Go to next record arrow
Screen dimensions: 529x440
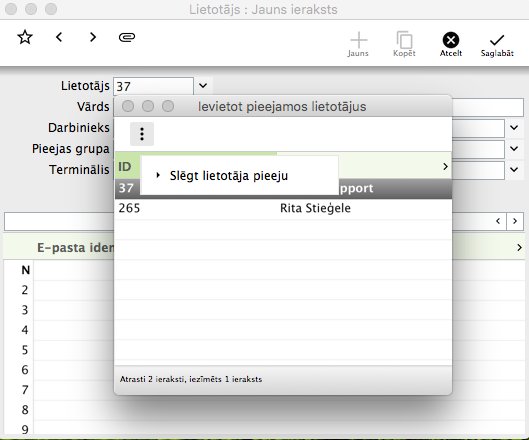[93, 37]
